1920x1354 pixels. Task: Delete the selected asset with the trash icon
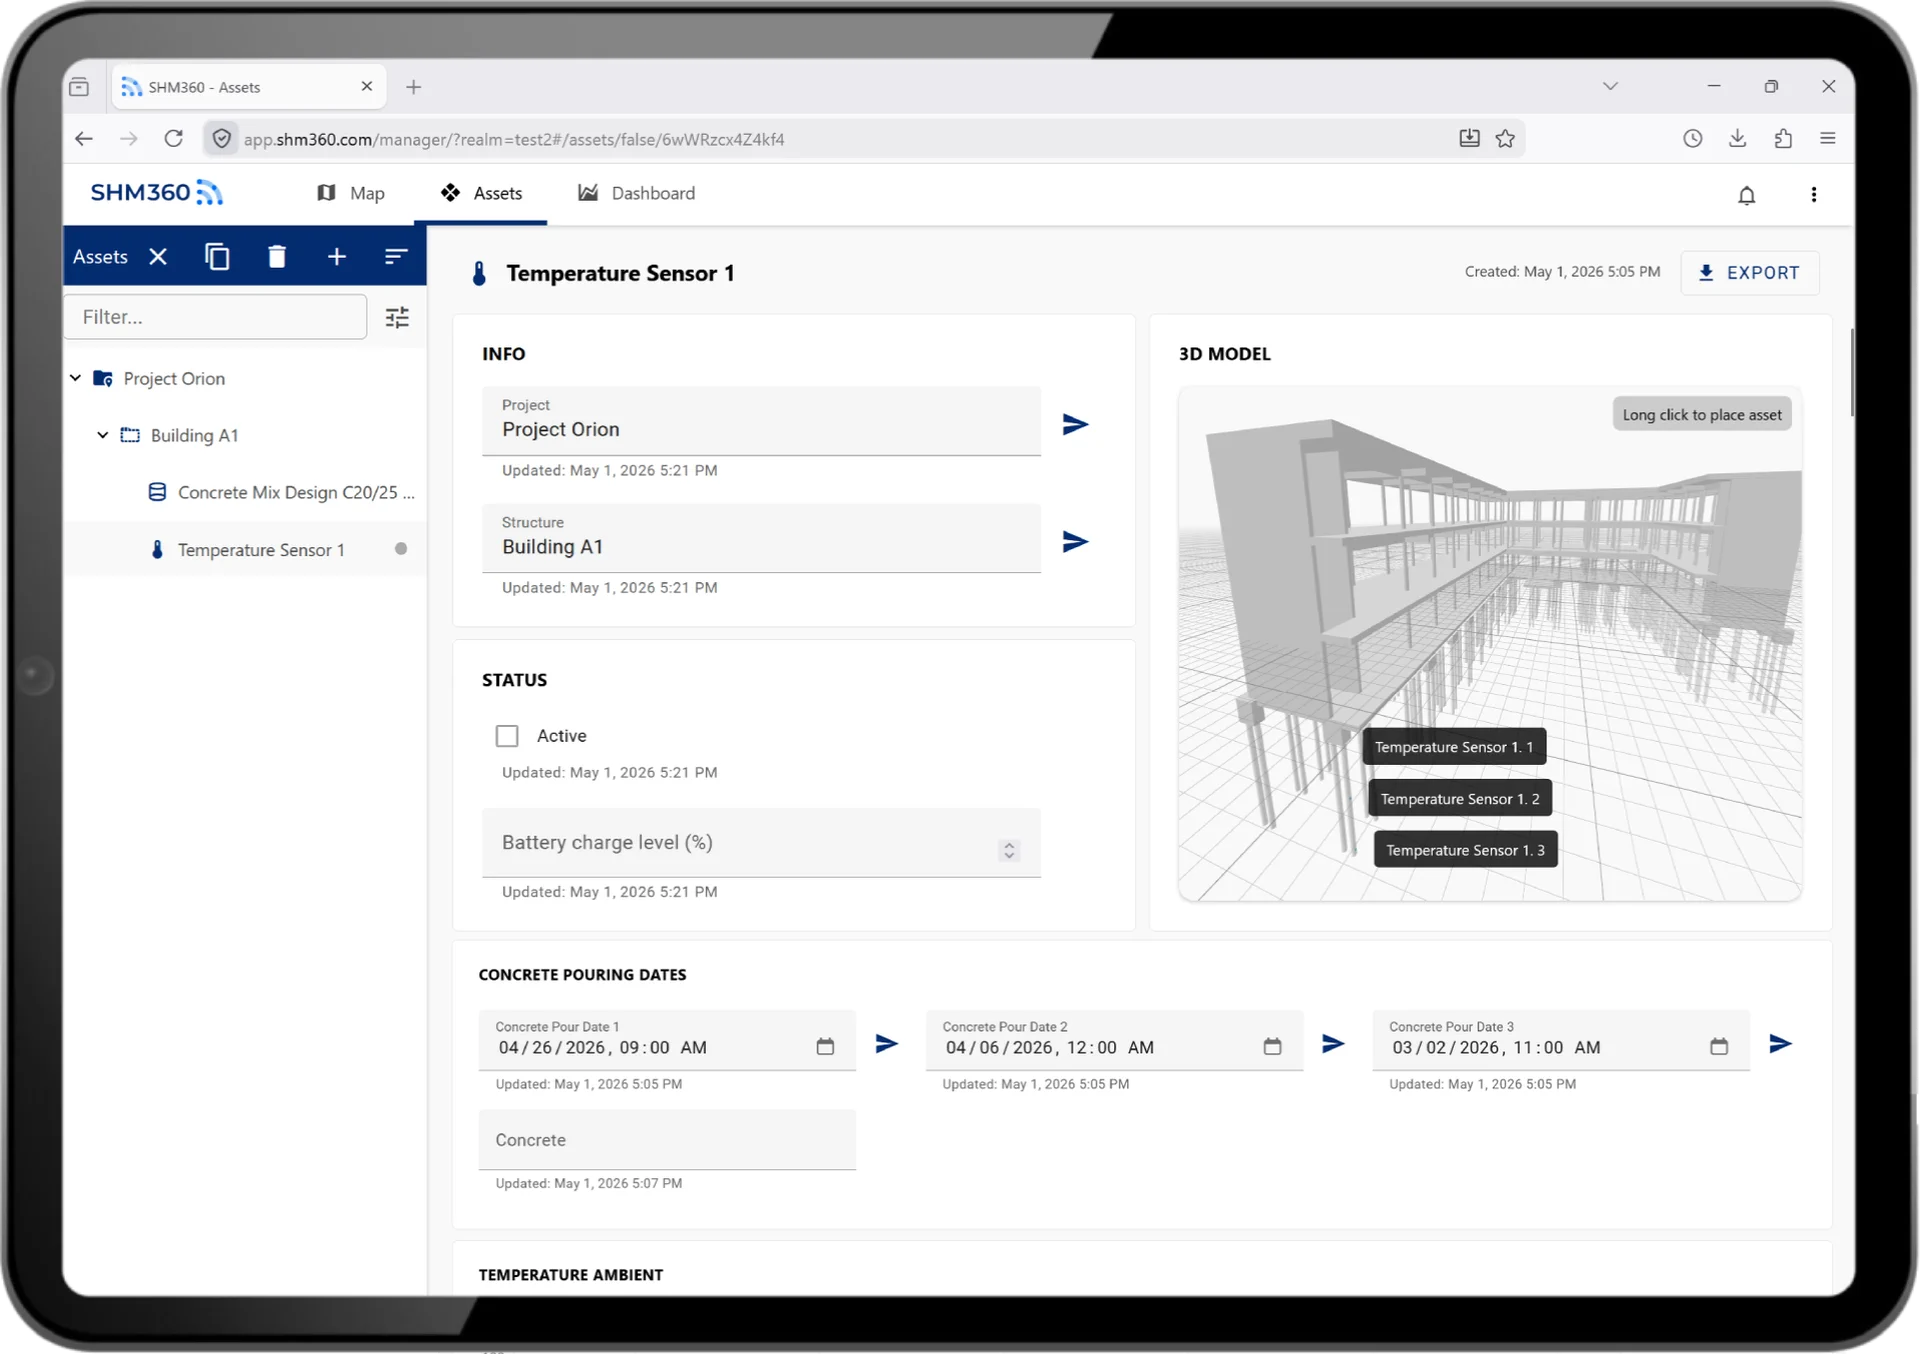[277, 257]
